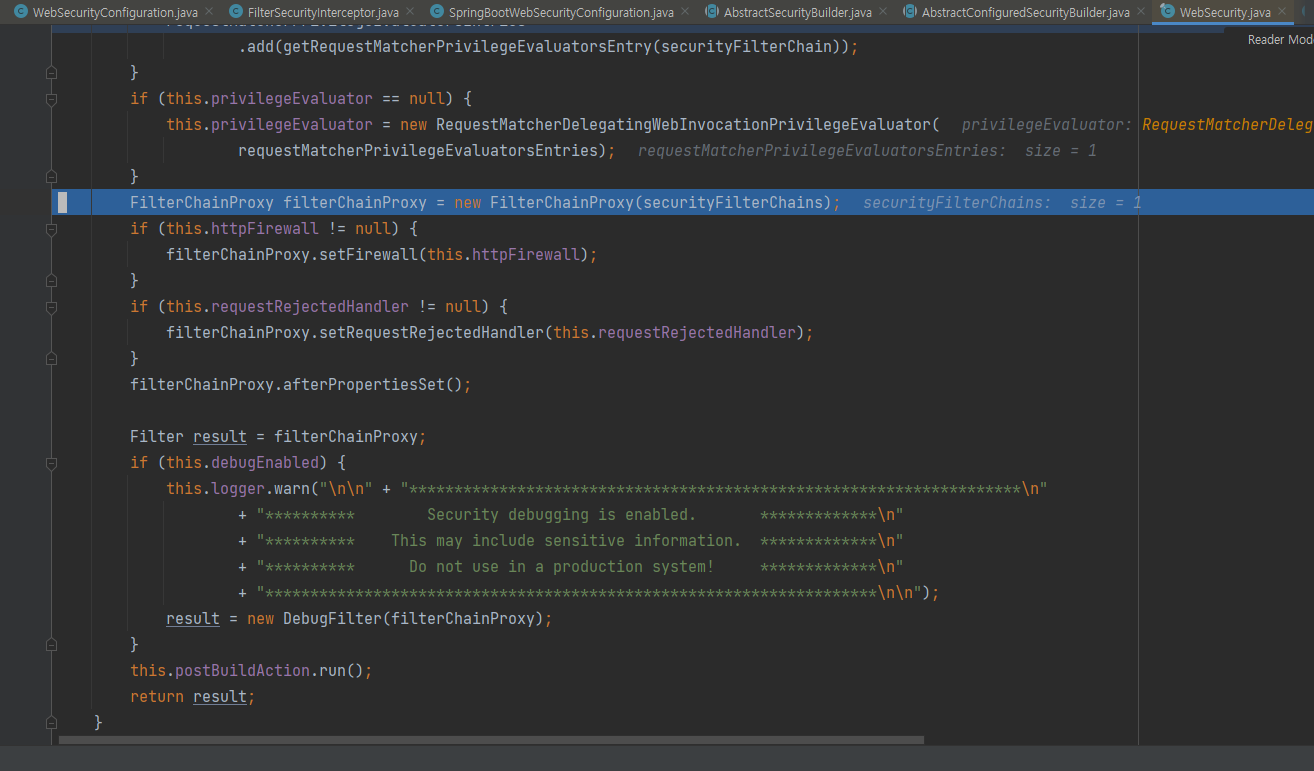The width and height of the screenshot is (1314, 771).
Task: Click fold end marker below setRequestRejectedHandler line
Action: [51, 359]
